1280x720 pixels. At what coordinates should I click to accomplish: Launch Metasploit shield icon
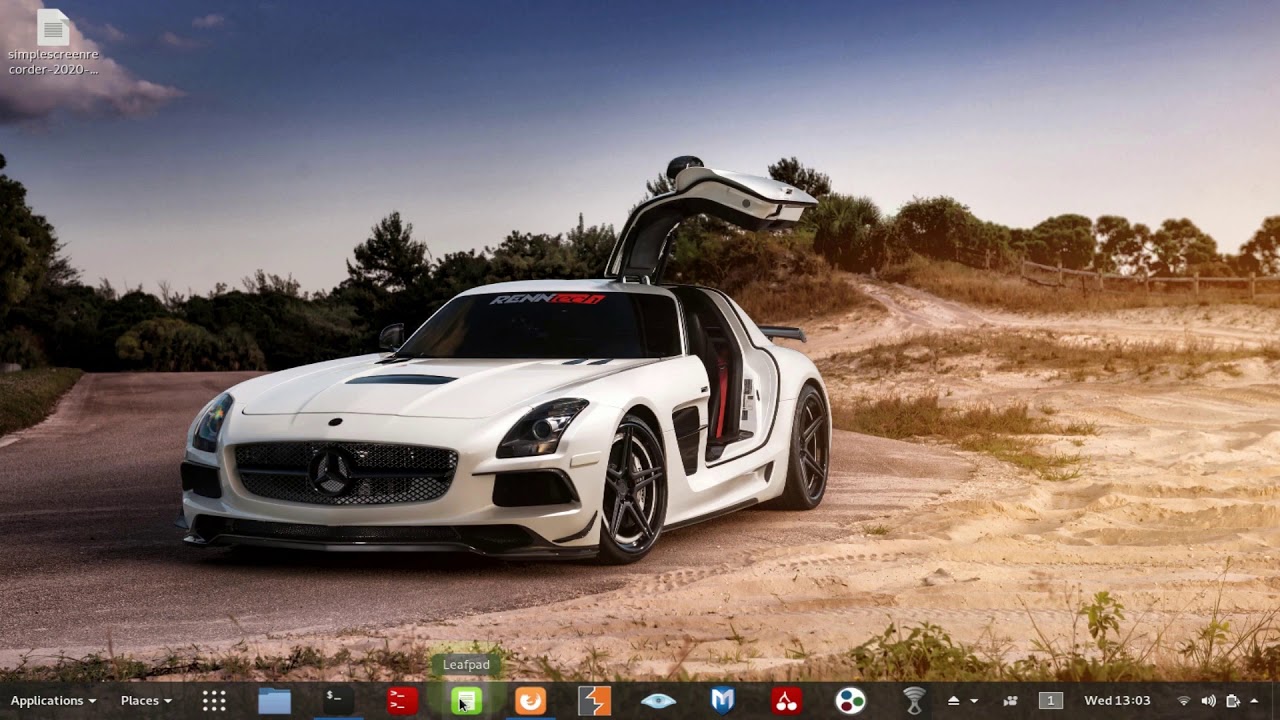(722, 701)
